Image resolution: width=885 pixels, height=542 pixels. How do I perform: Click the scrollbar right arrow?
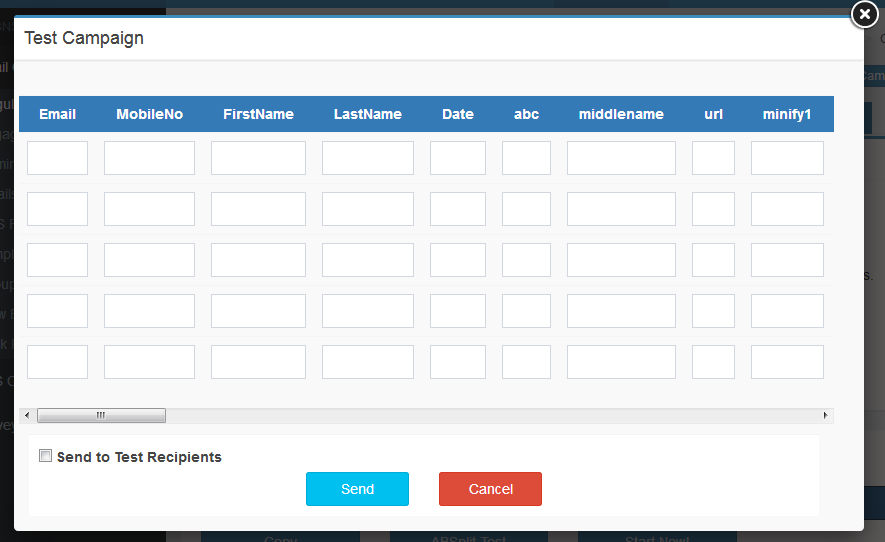pos(825,415)
